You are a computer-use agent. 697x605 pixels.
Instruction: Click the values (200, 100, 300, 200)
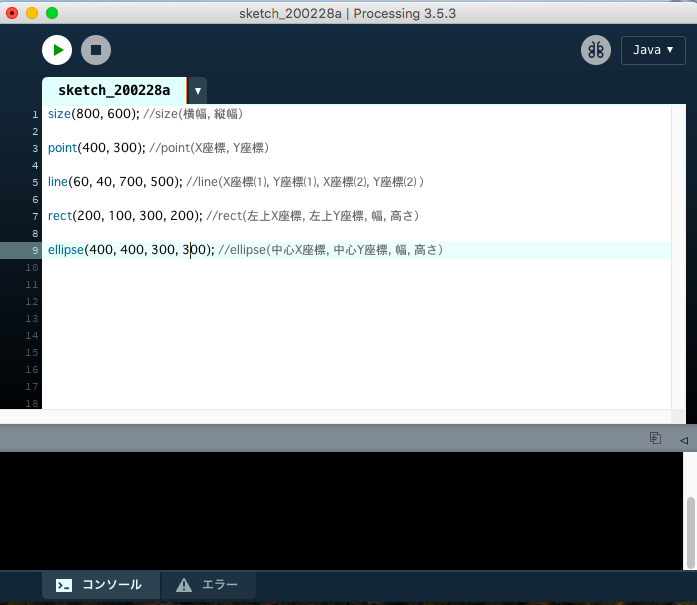click(136, 216)
